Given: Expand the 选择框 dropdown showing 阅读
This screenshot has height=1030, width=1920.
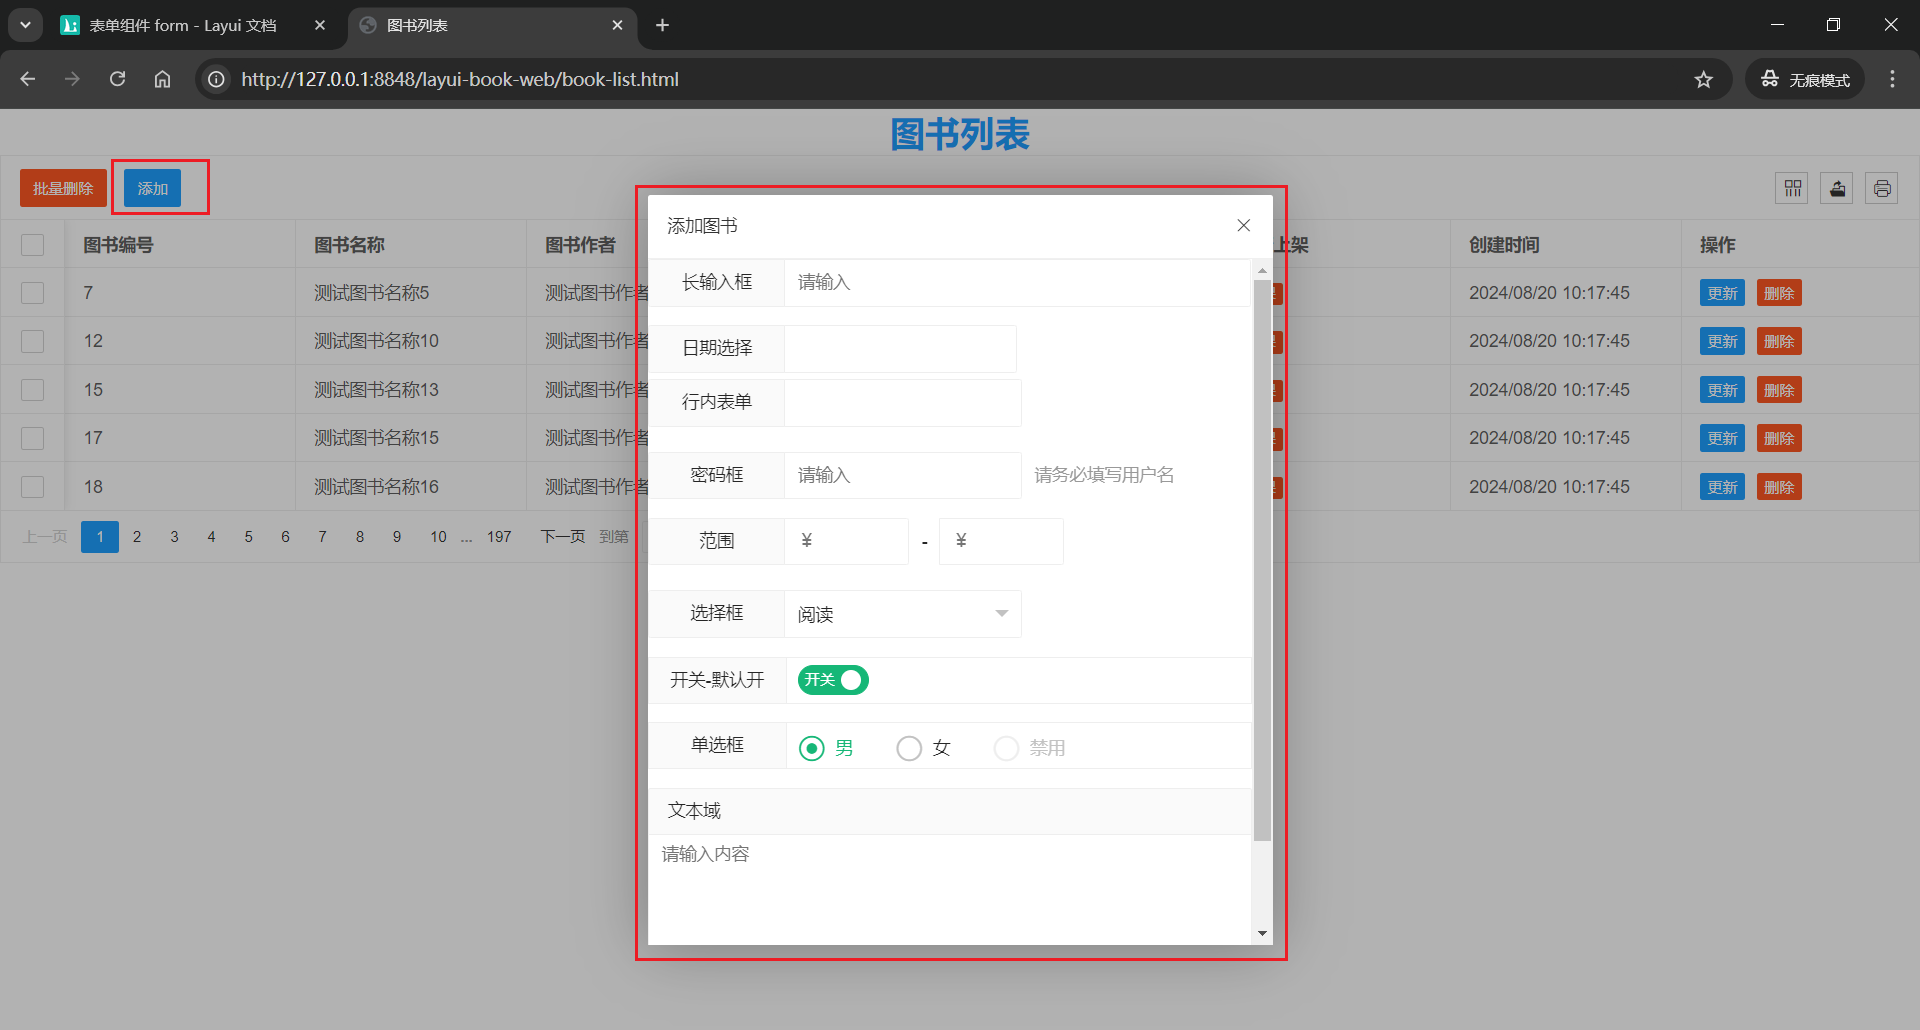Looking at the screenshot, I should [903, 614].
